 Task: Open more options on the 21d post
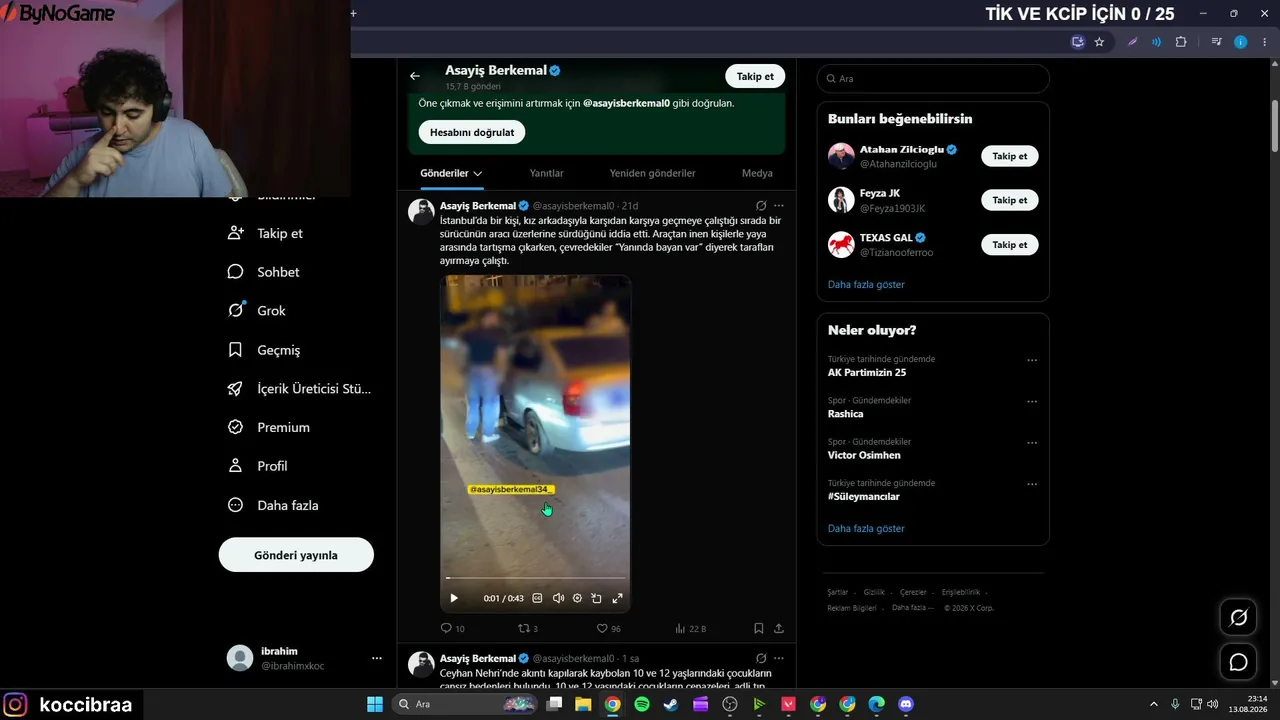(779, 206)
